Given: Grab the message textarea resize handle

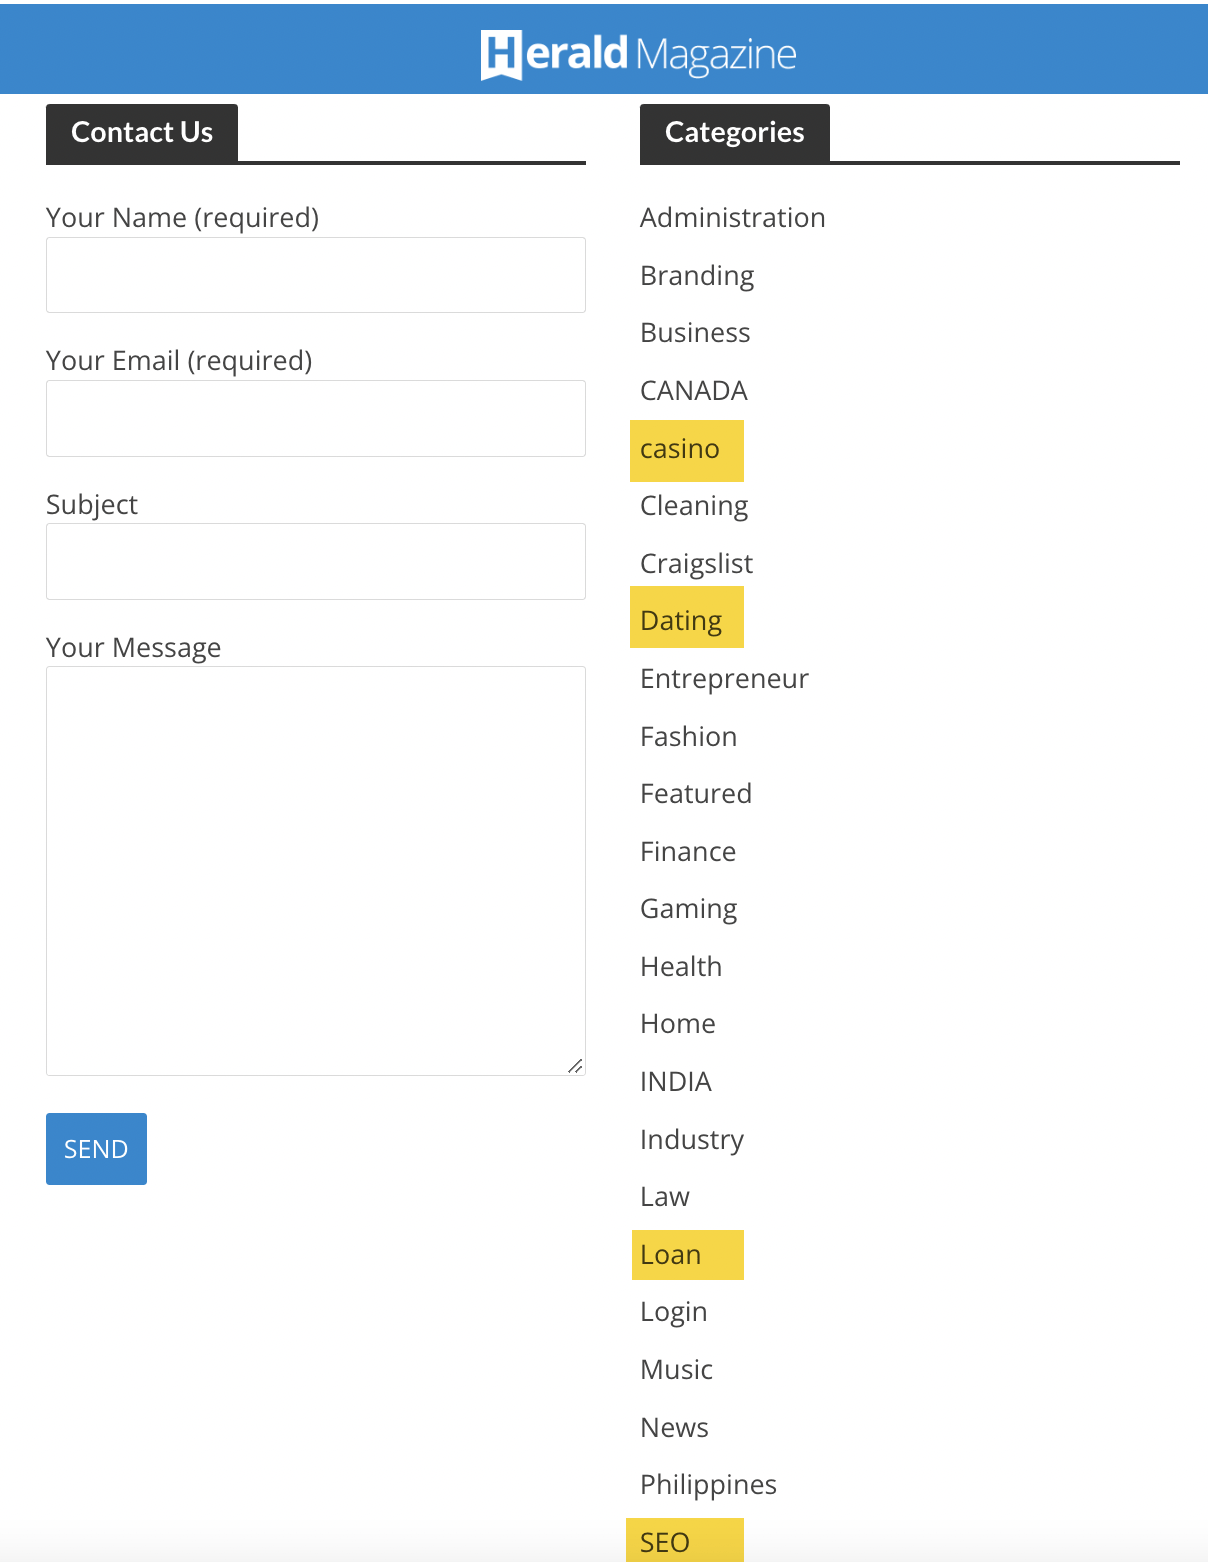Looking at the screenshot, I should pyautogui.click(x=575, y=1066).
